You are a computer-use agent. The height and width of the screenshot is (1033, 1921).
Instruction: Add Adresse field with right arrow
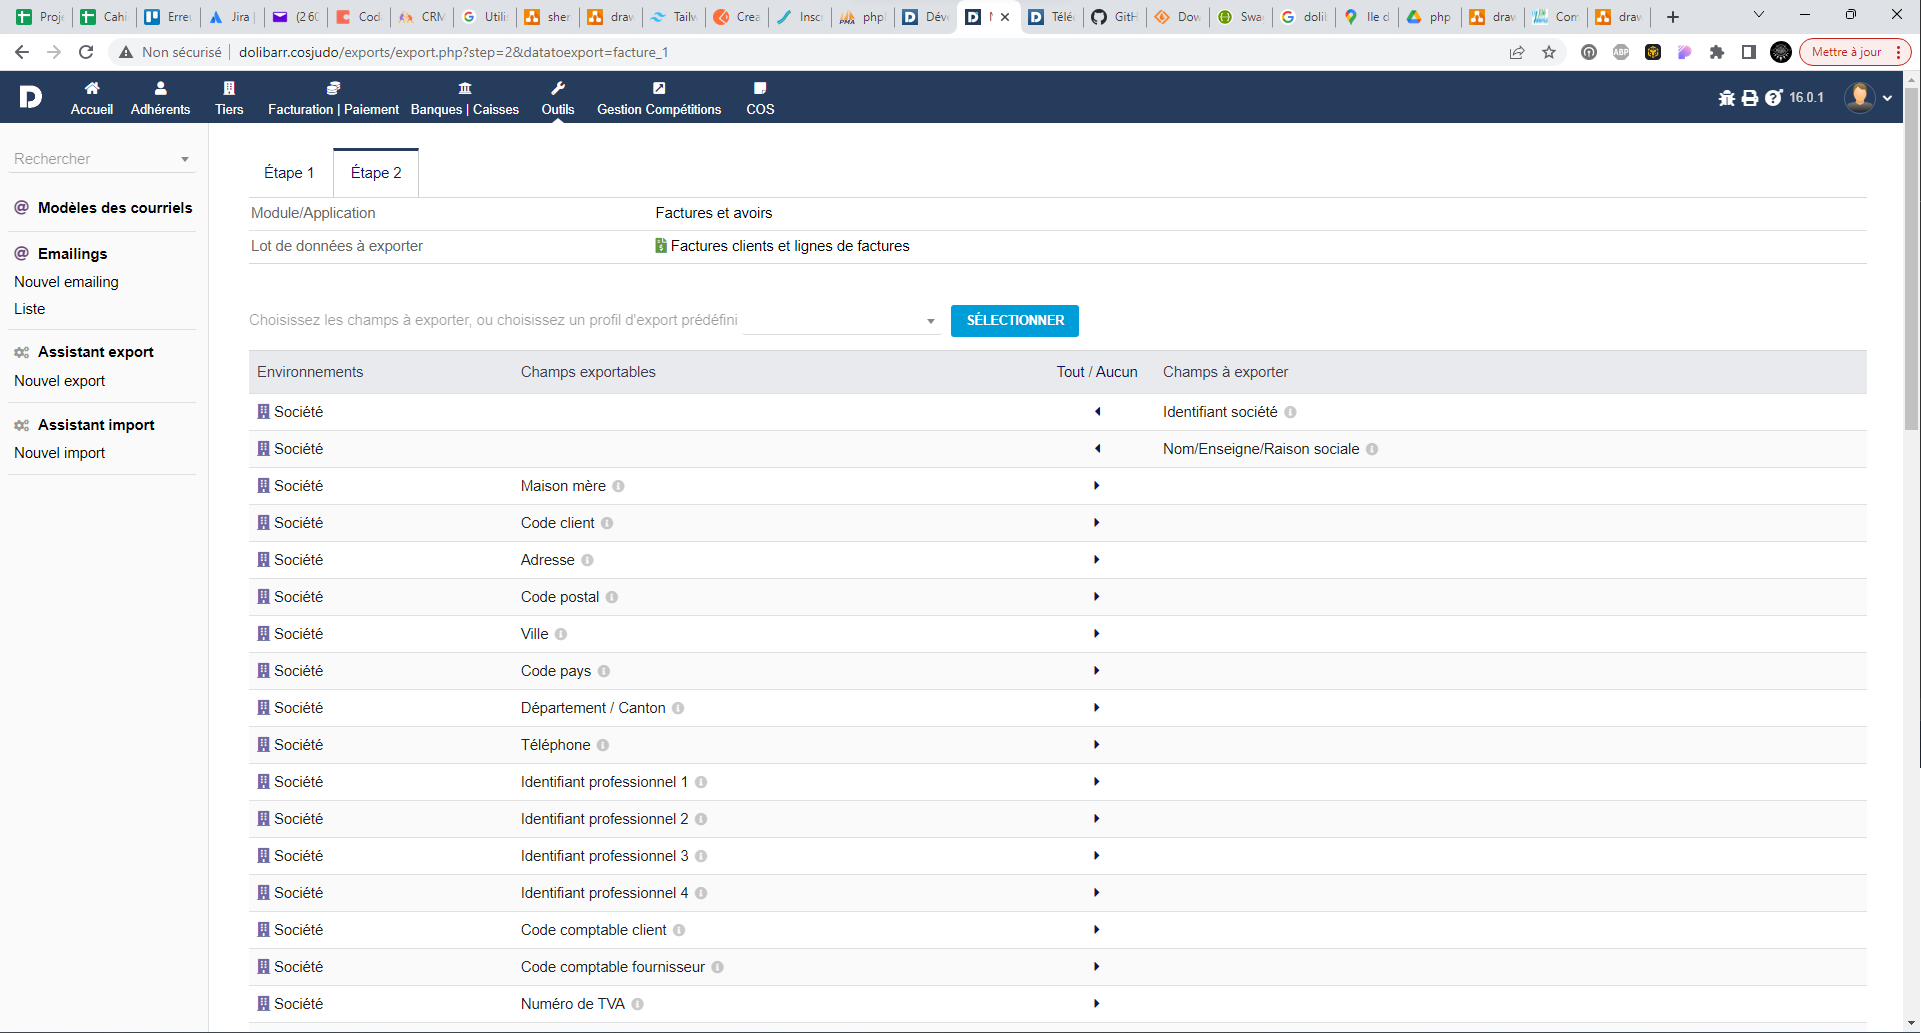(1097, 560)
